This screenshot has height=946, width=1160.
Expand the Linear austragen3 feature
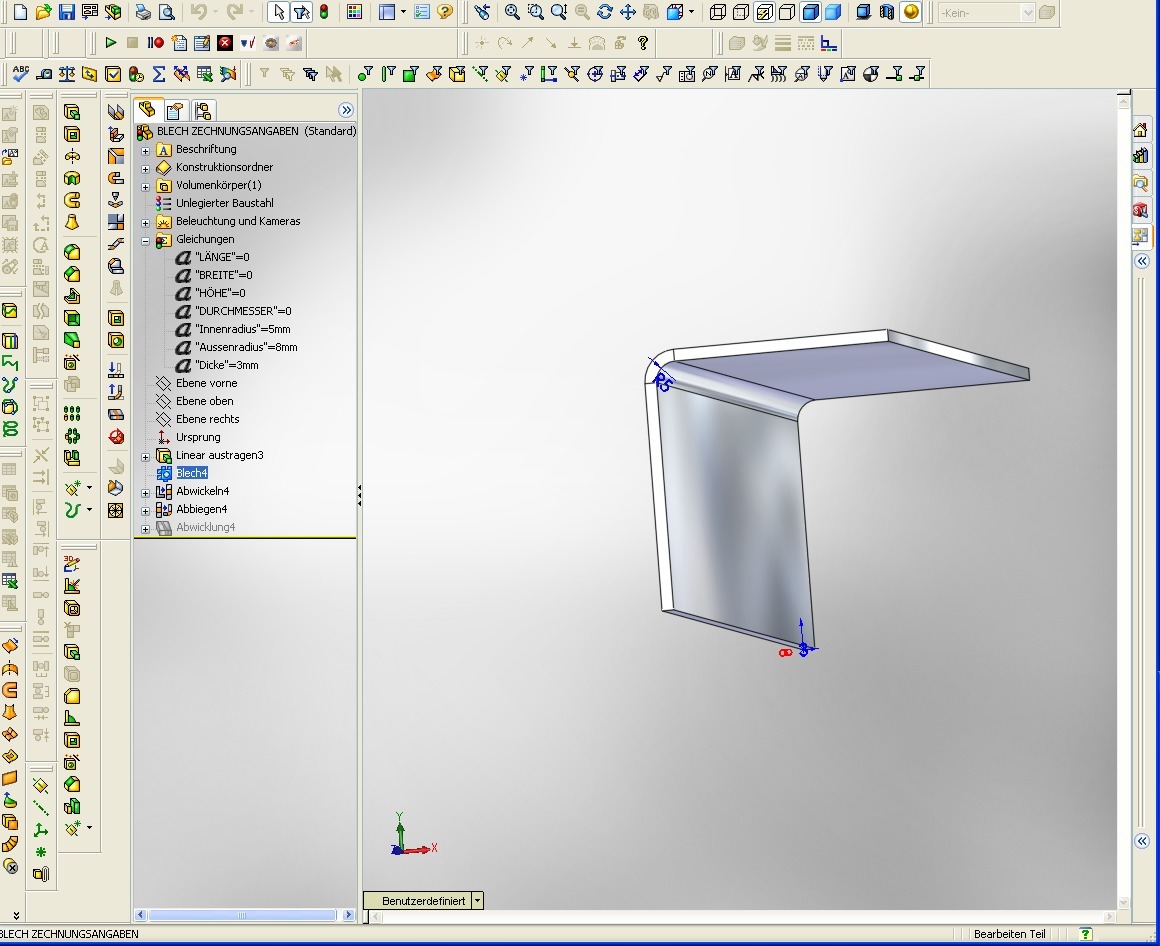[146, 456]
